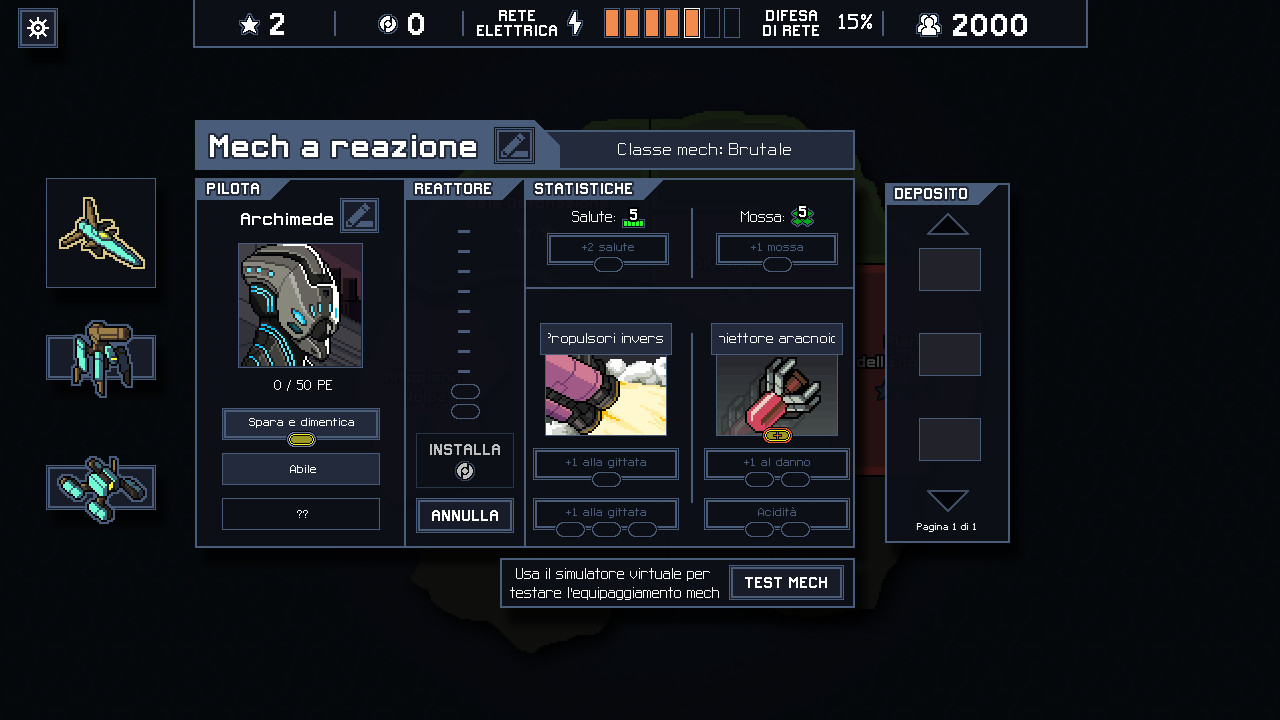Image resolution: width=1280 pixels, height=720 pixels.
Task: Go to previous deposito page with the up arrow
Action: tap(948, 224)
